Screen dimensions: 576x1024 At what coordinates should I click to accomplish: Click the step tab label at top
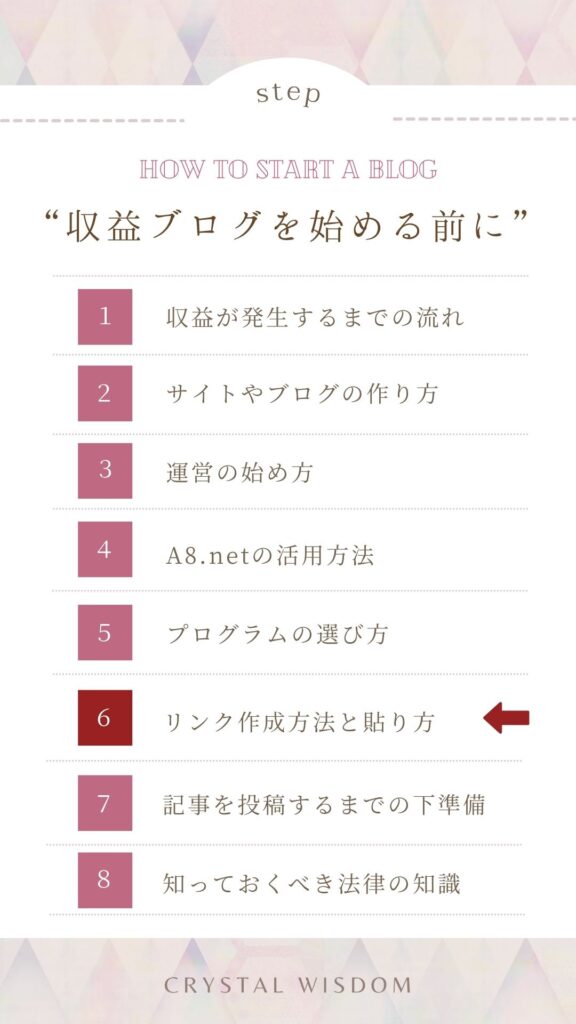click(288, 93)
